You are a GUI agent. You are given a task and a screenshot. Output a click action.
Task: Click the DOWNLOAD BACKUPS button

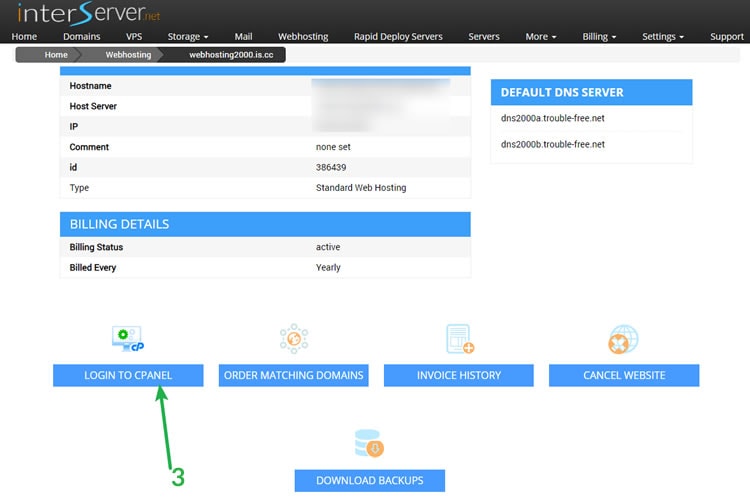370,480
